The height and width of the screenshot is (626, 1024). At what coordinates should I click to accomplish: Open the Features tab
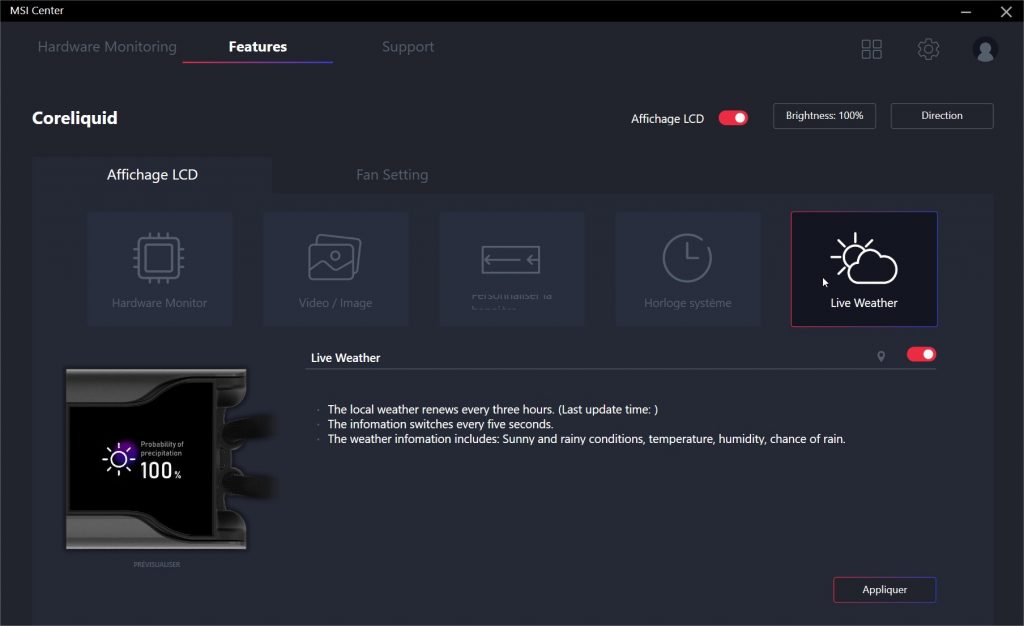[x=257, y=46]
